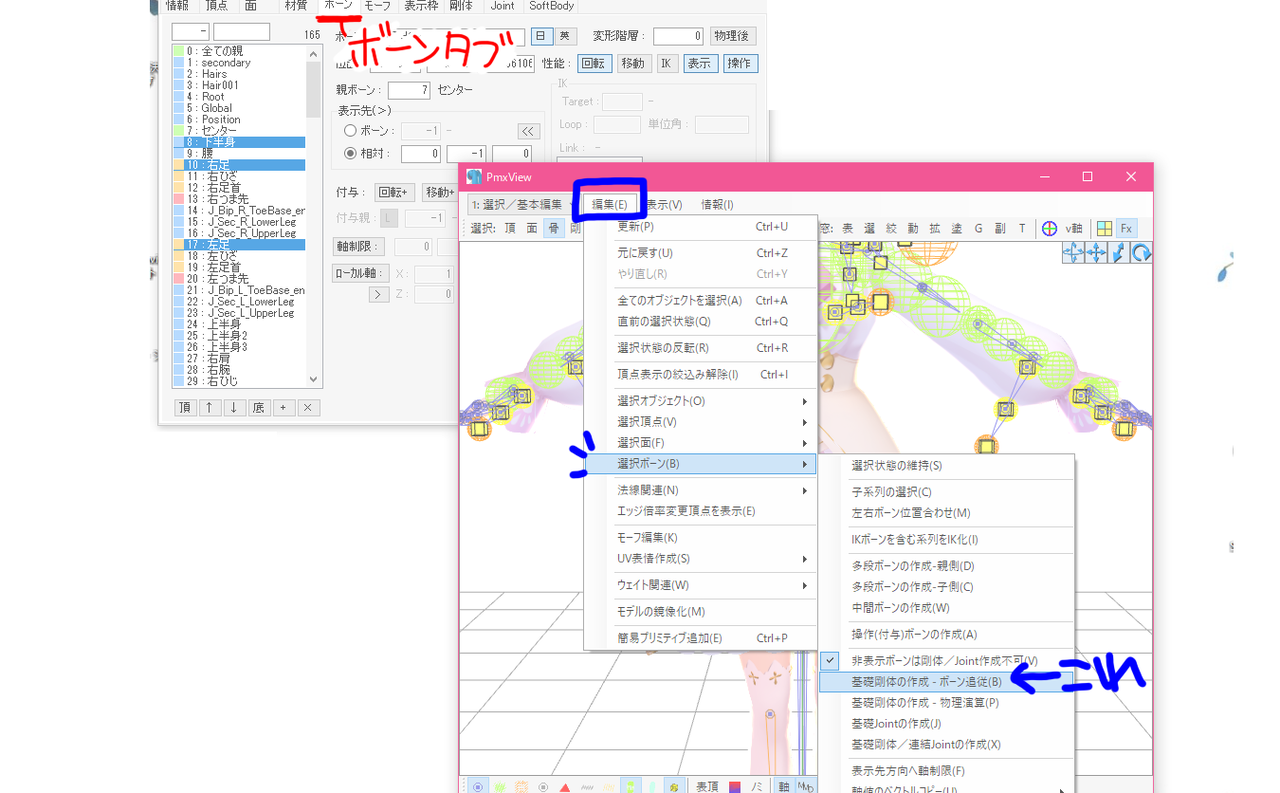Choose 基礎Jointの作成(J)
The height and width of the screenshot is (793, 1280).
click(x=945, y=724)
